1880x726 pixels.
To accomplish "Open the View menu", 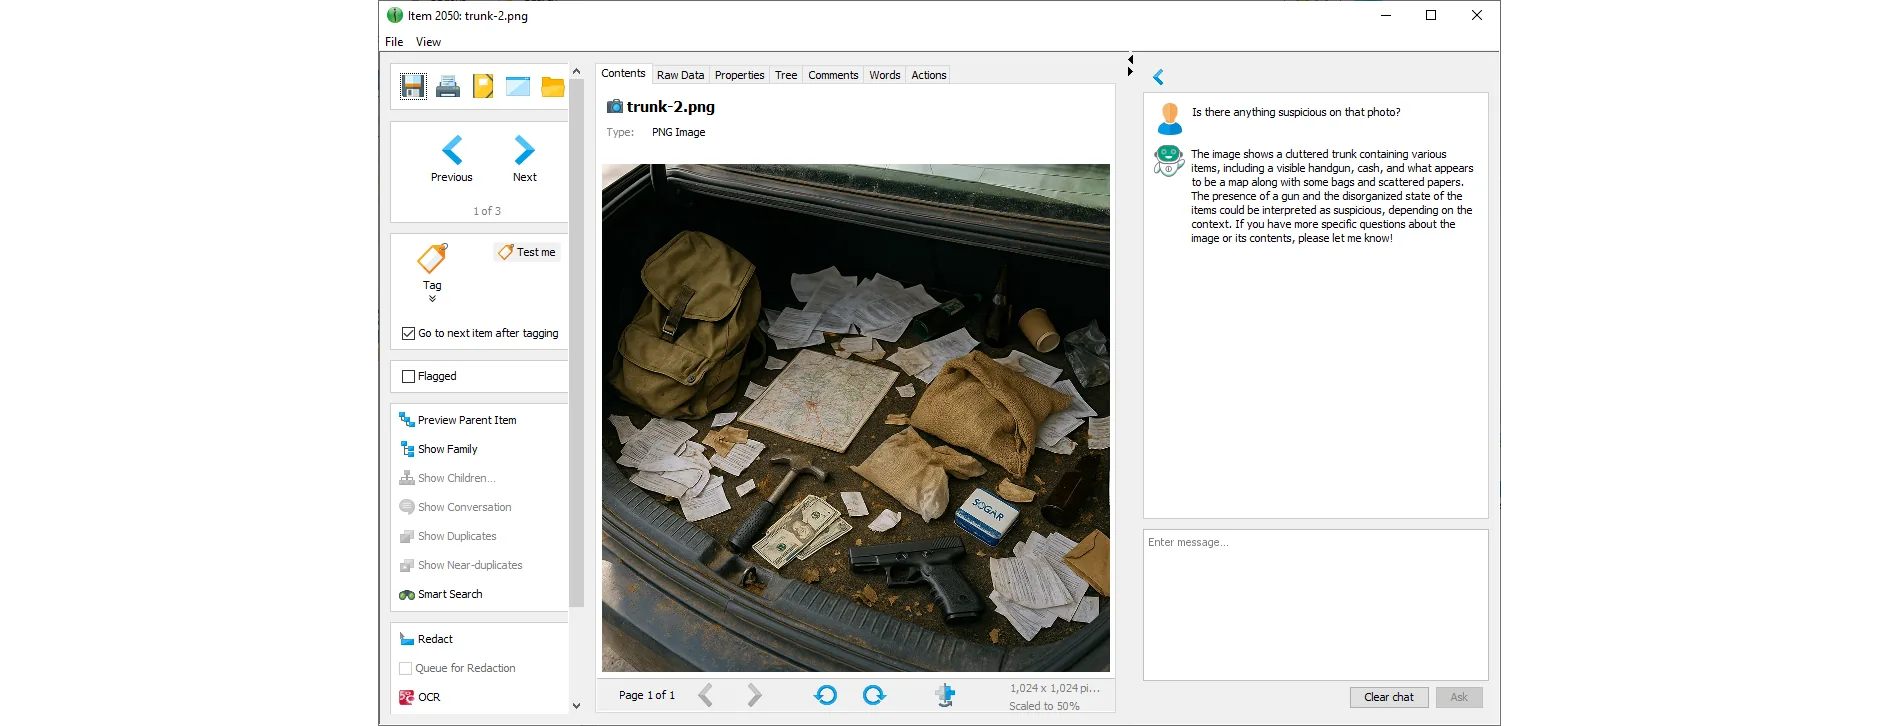I will [428, 42].
